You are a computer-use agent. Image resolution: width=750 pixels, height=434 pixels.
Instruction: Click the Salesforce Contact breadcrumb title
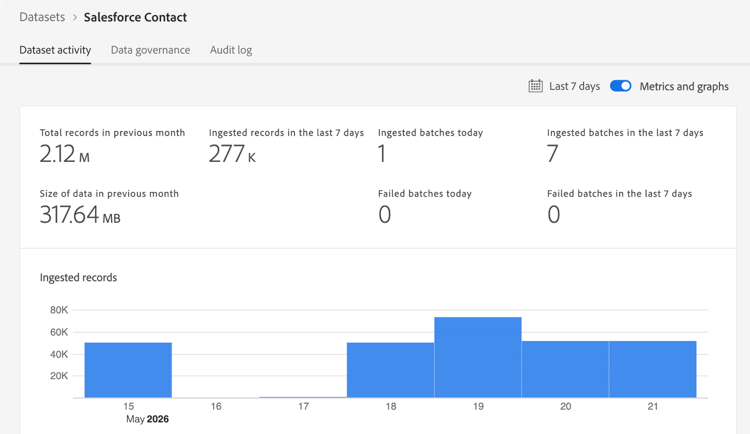(135, 17)
